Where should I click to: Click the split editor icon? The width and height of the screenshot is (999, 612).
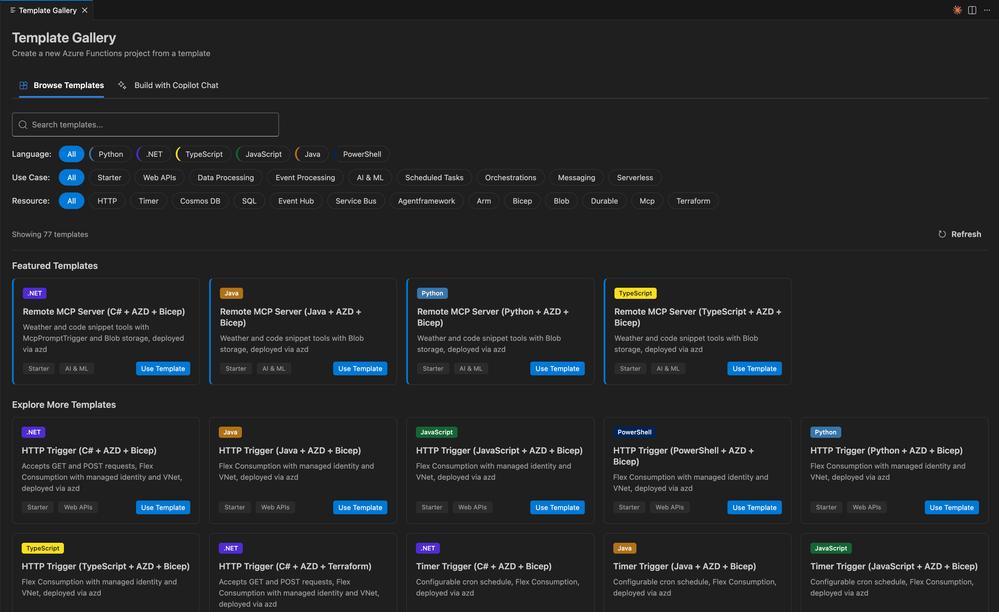coord(972,10)
